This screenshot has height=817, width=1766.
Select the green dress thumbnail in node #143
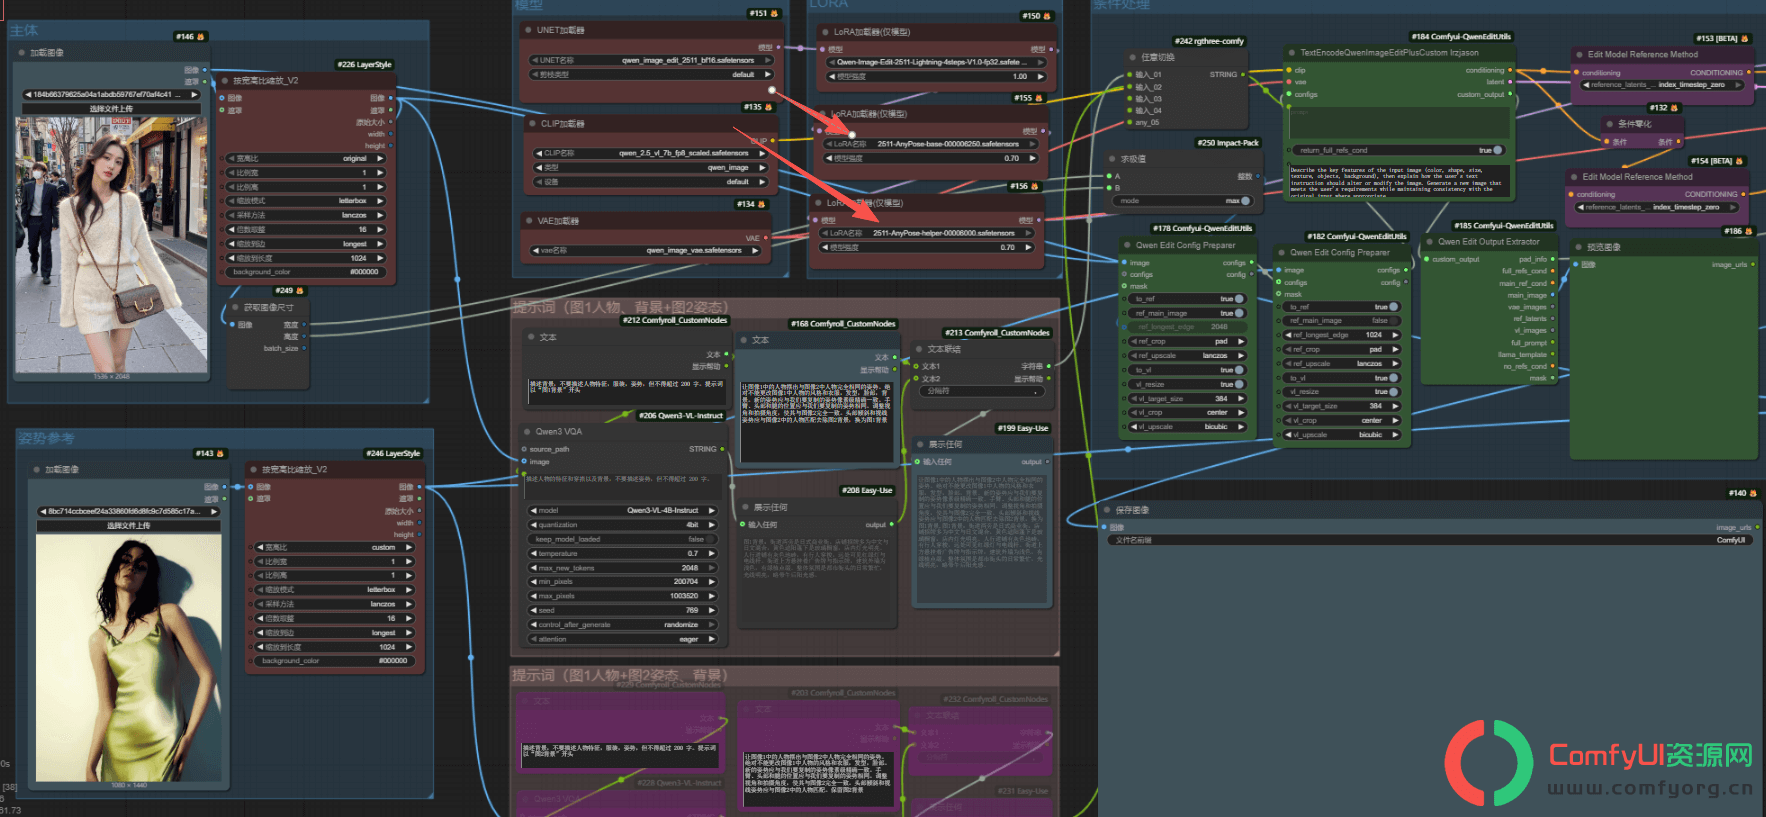click(x=129, y=657)
